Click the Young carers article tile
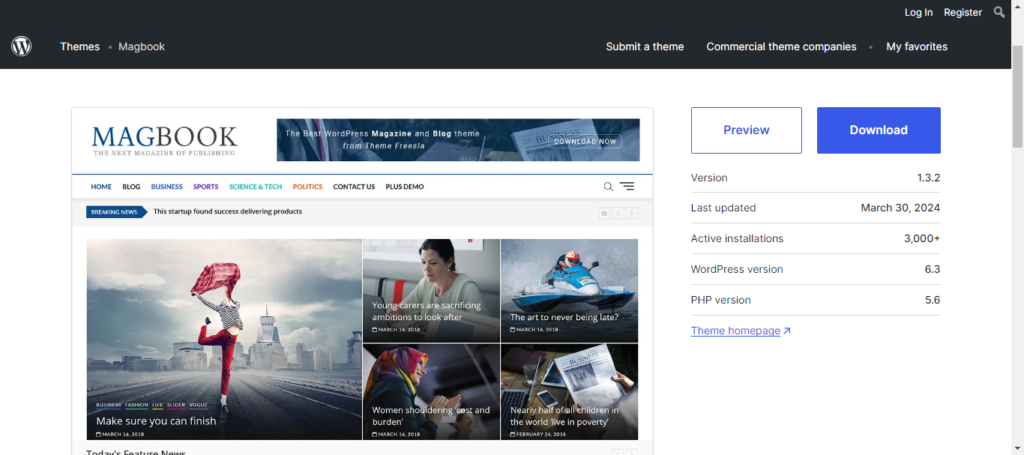The image size is (1024, 455). tap(432, 290)
